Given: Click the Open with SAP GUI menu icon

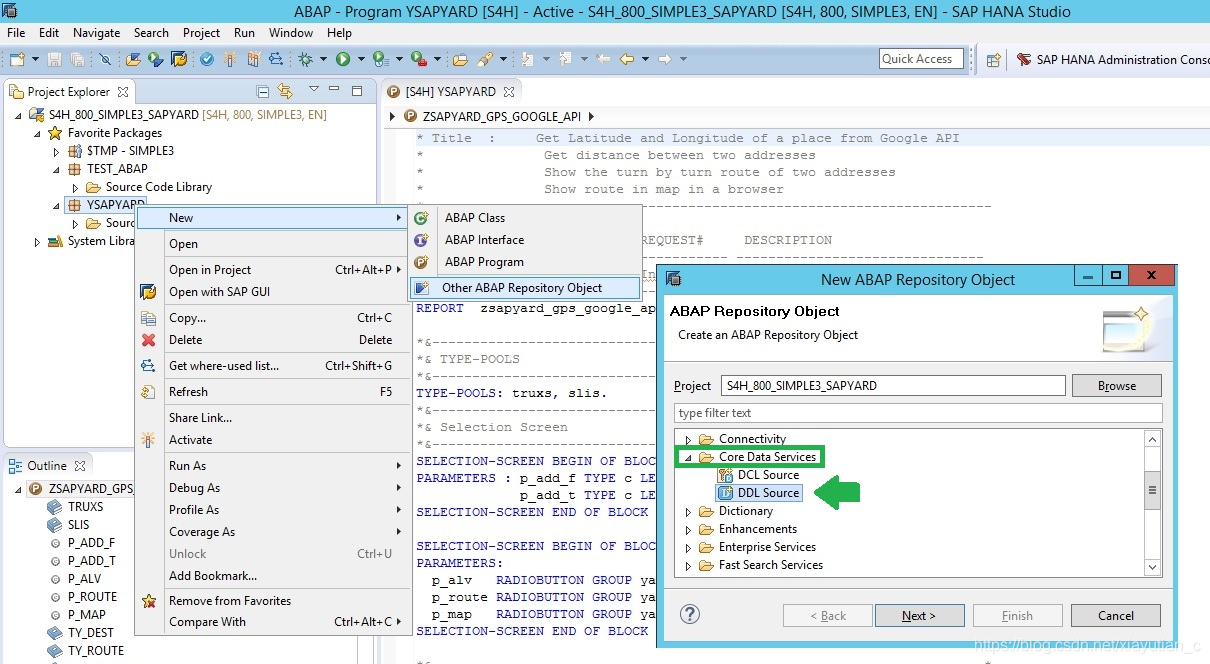Looking at the screenshot, I should (x=149, y=292).
